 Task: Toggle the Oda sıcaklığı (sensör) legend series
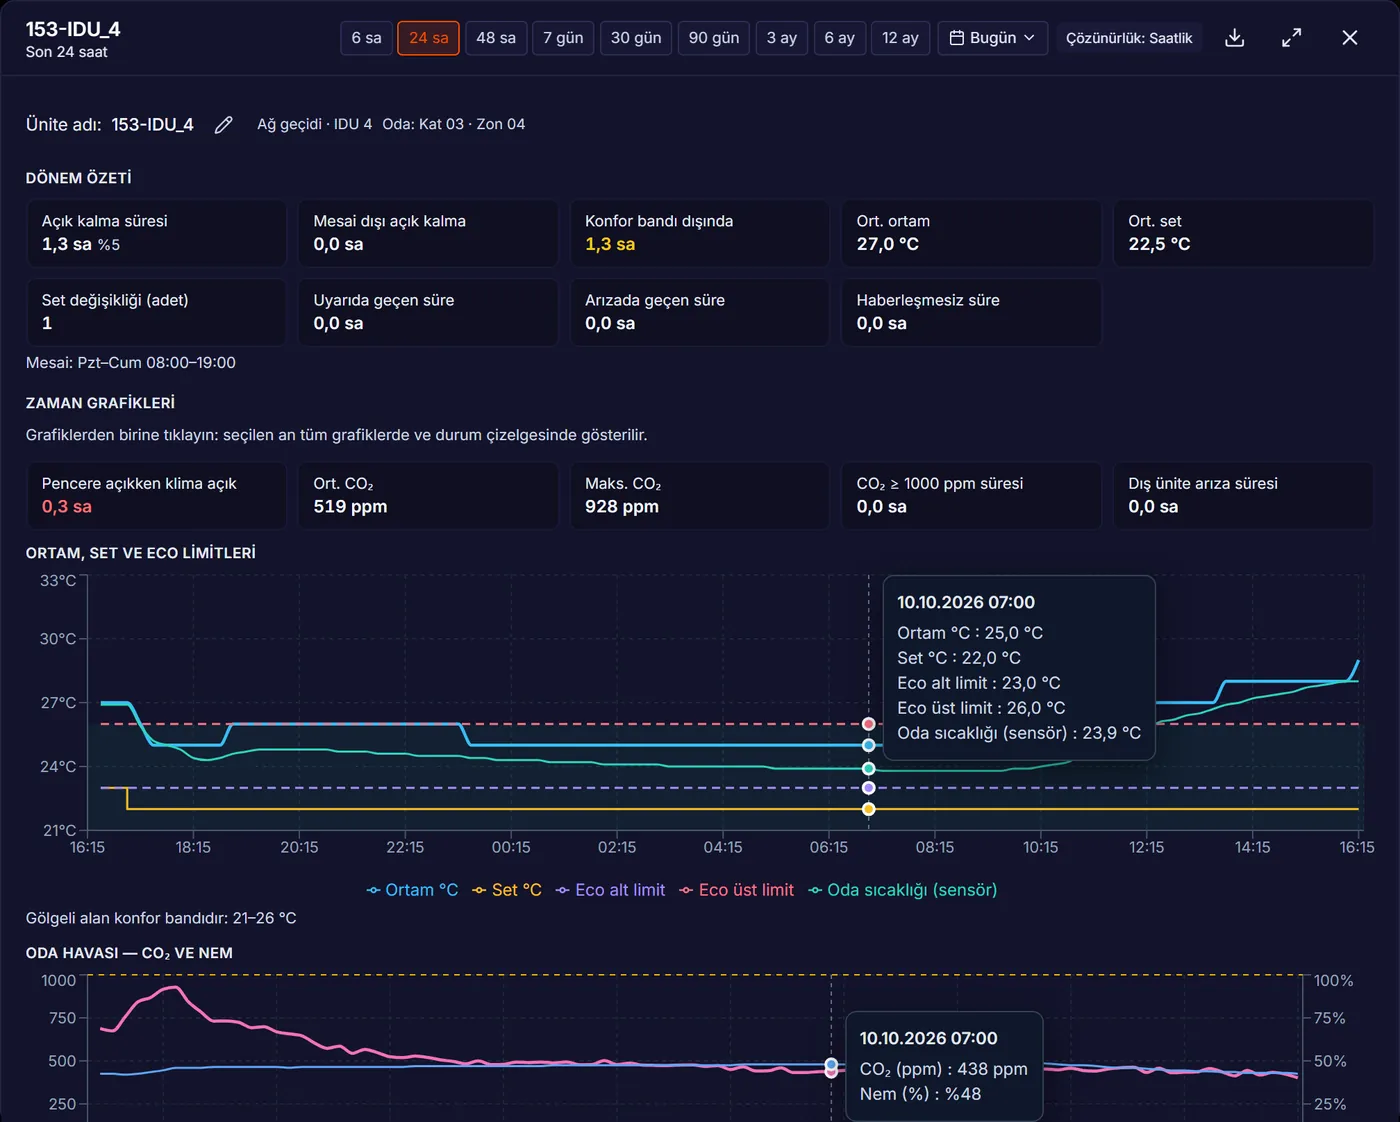point(902,890)
